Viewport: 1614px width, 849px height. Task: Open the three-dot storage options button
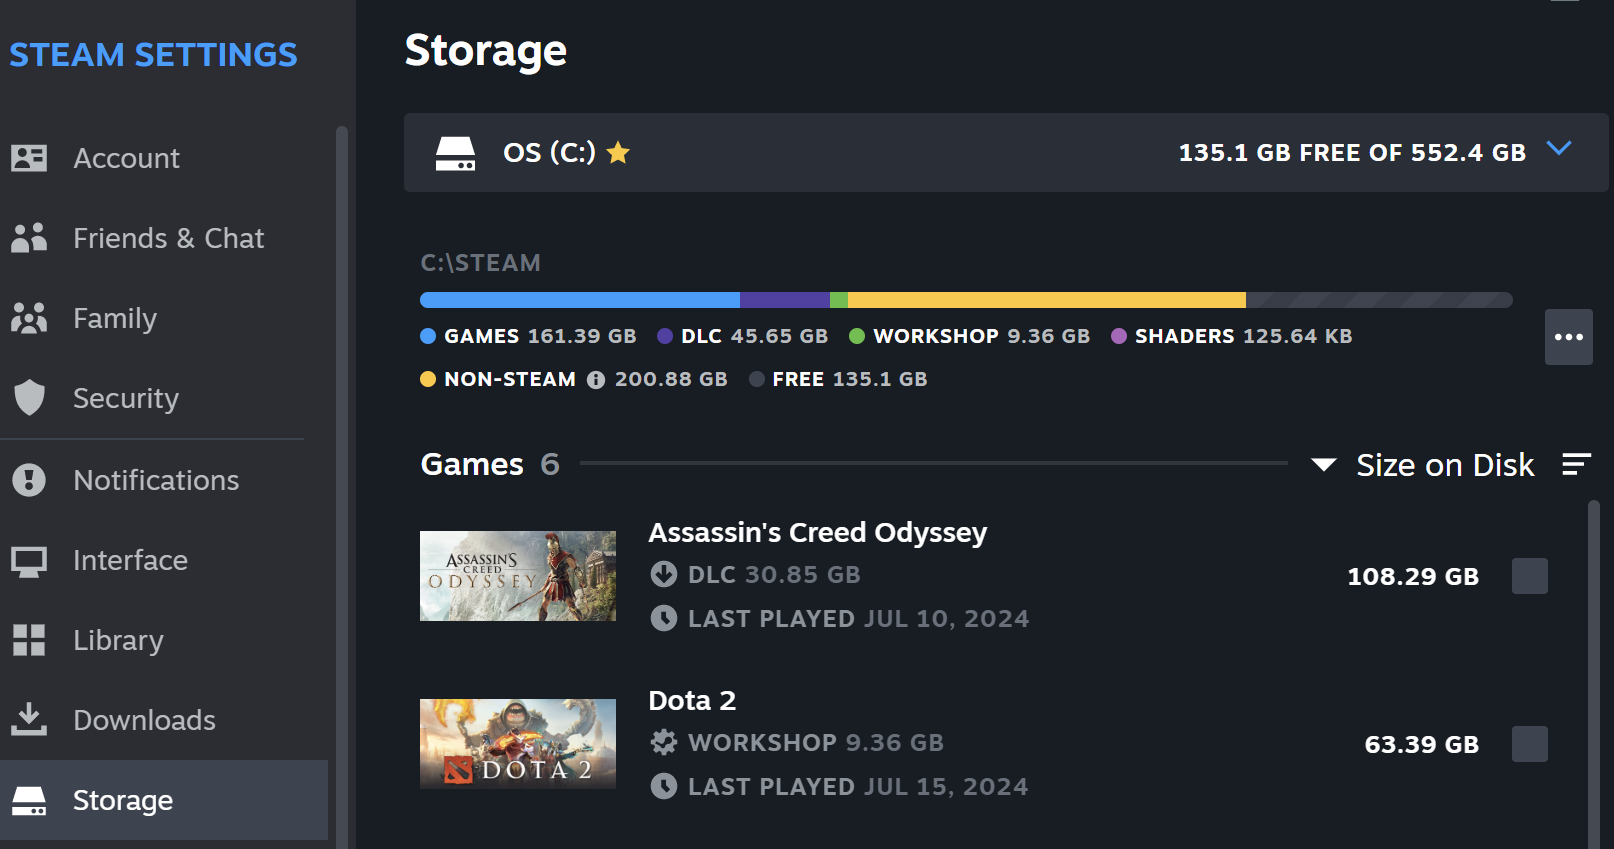point(1569,337)
